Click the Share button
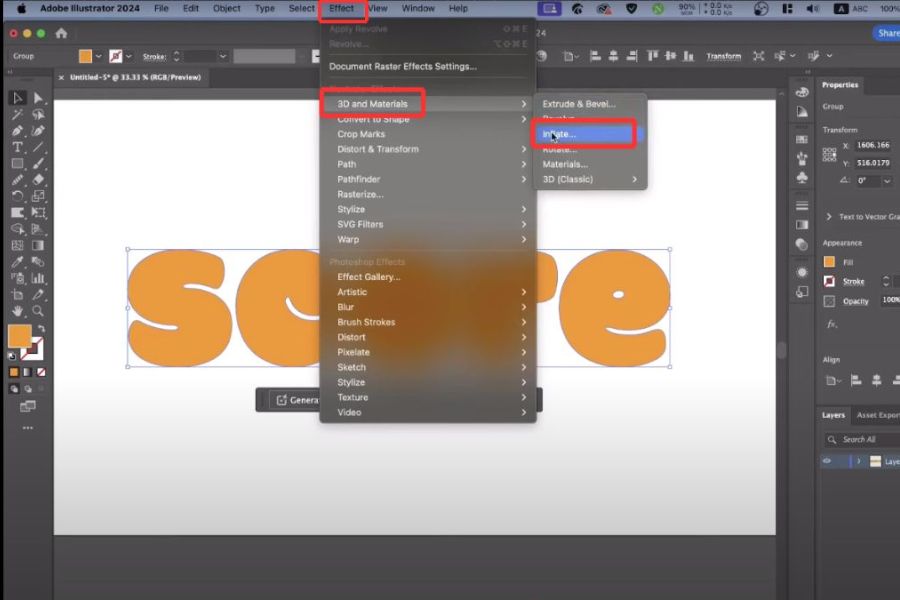 click(x=886, y=33)
